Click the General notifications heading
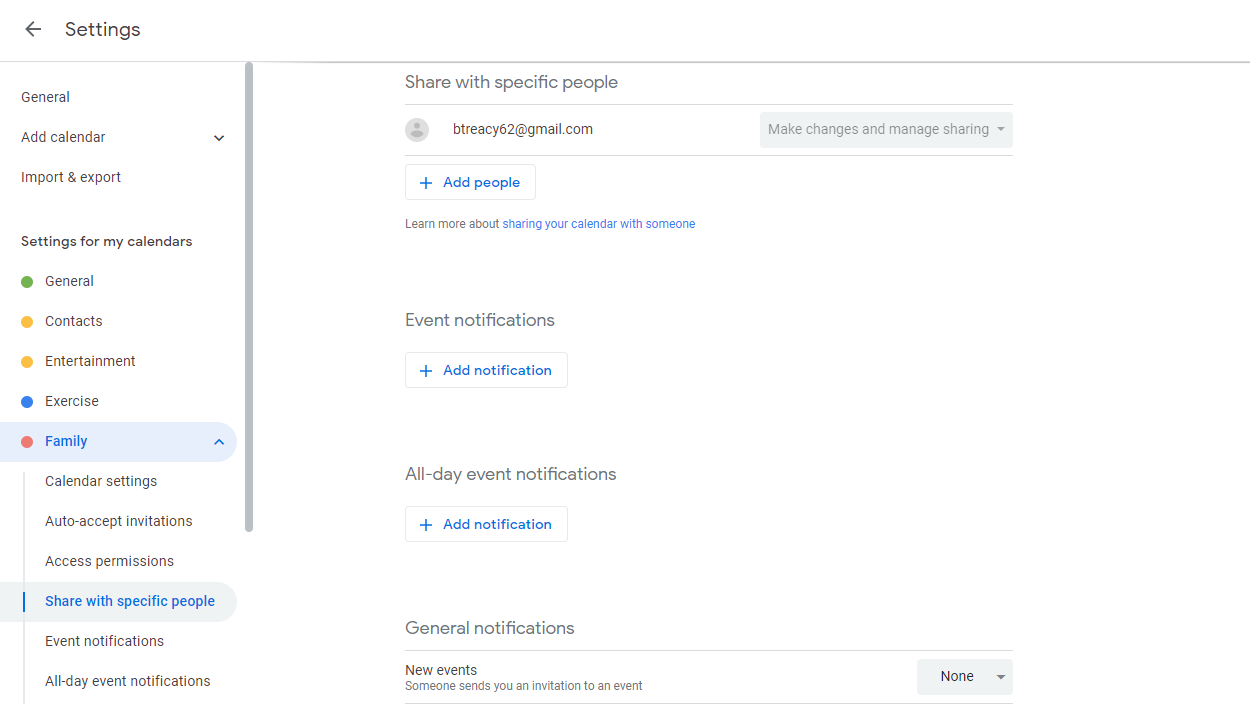 (490, 628)
